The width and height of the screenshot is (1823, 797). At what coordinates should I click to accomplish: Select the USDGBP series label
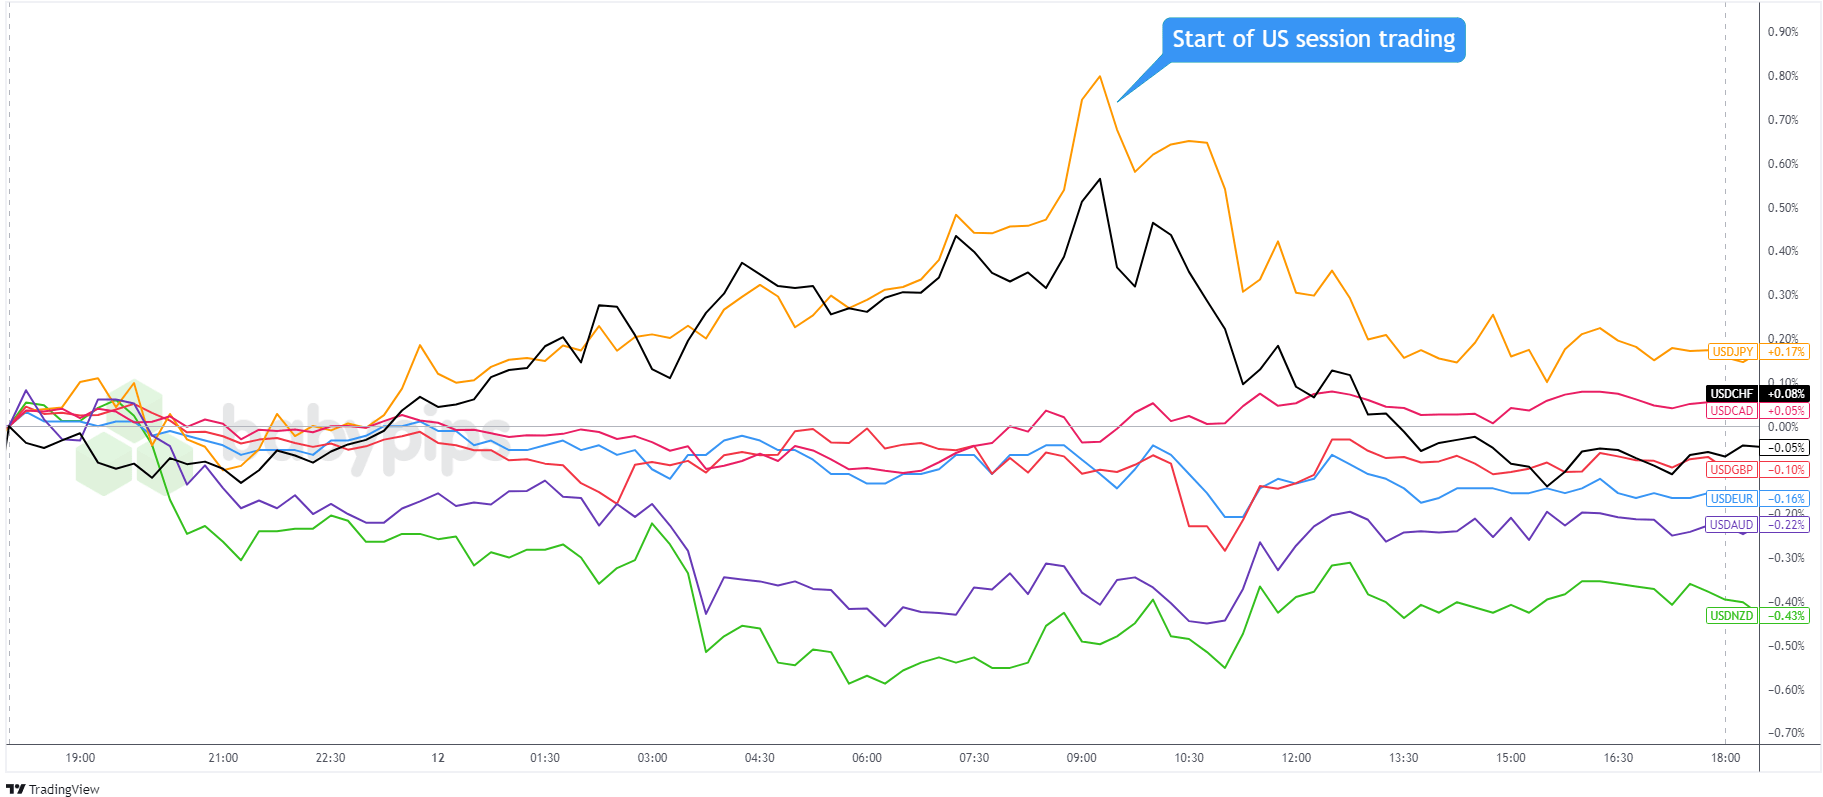tap(1731, 470)
